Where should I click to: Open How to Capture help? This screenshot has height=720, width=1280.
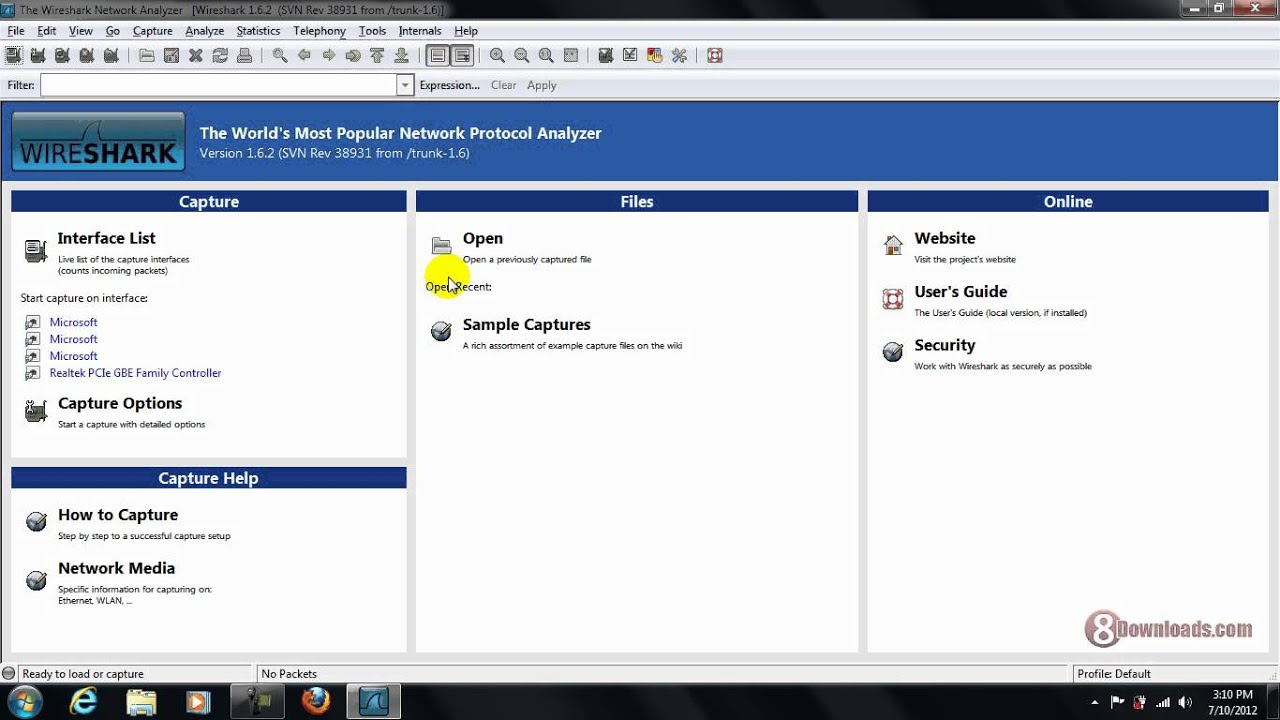click(x=118, y=515)
